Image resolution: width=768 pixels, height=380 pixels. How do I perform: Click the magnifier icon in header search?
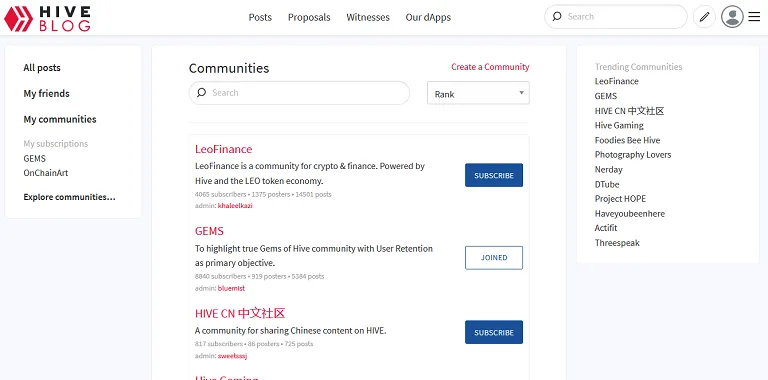[557, 16]
